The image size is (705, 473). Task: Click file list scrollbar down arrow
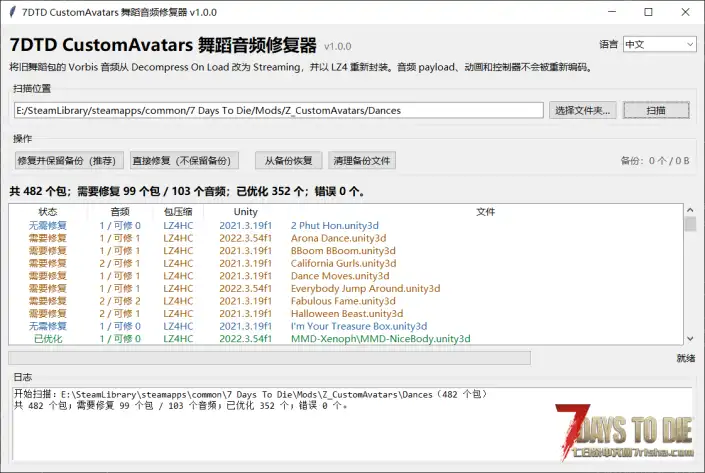click(690, 339)
